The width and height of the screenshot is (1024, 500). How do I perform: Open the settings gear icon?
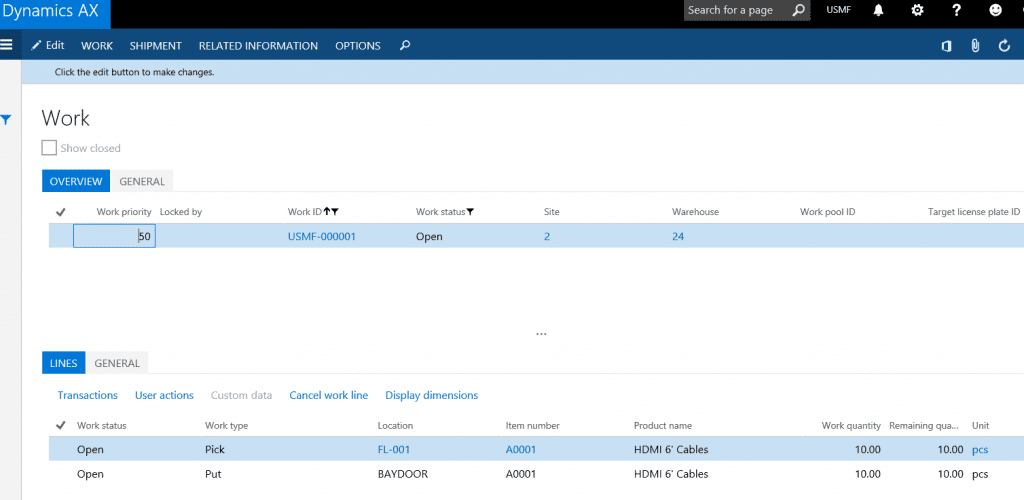pos(918,10)
